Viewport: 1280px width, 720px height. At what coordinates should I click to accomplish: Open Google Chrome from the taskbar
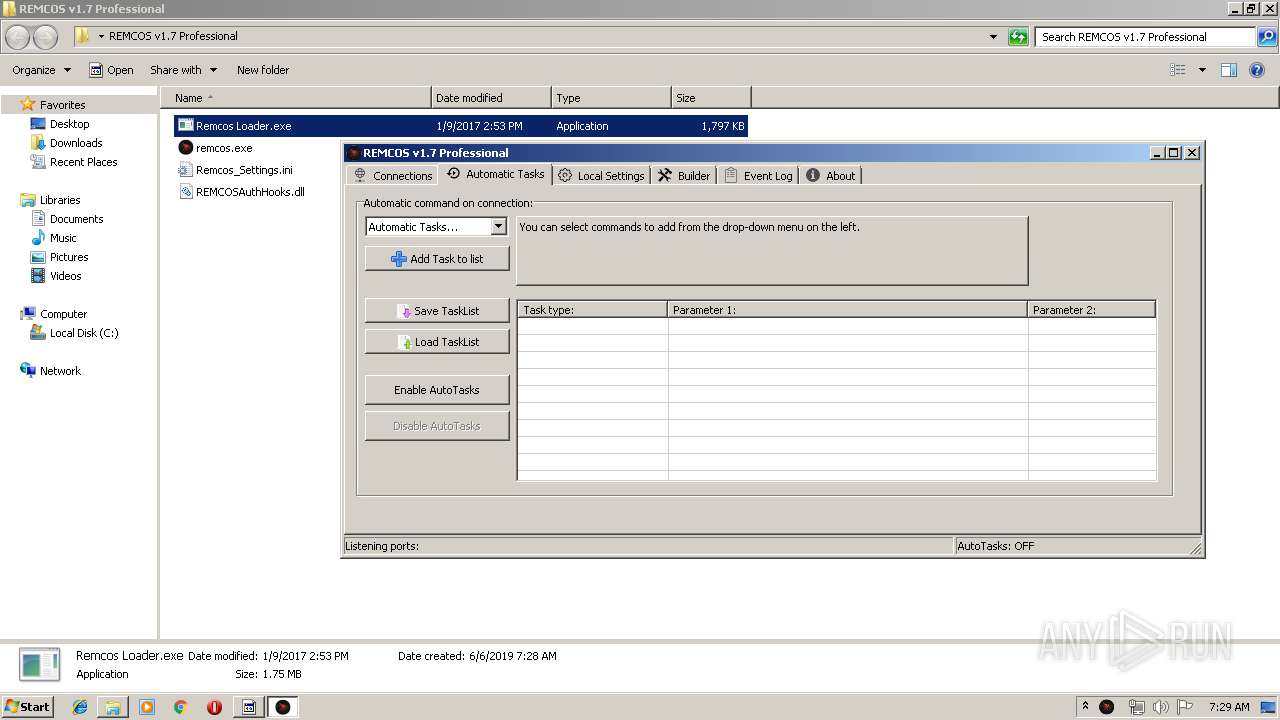tap(181, 707)
